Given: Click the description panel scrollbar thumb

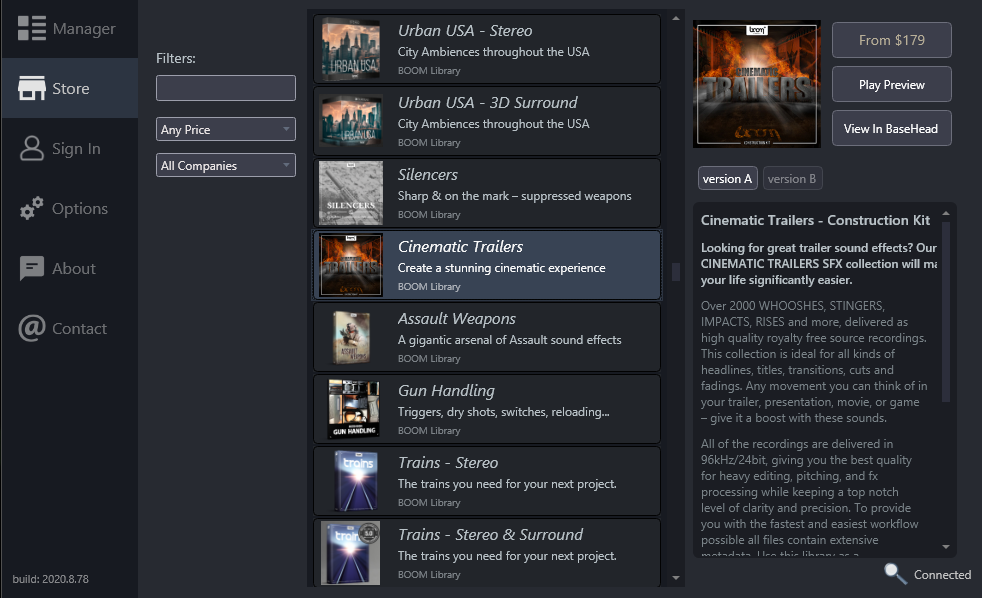Looking at the screenshot, I should pyautogui.click(x=946, y=312).
